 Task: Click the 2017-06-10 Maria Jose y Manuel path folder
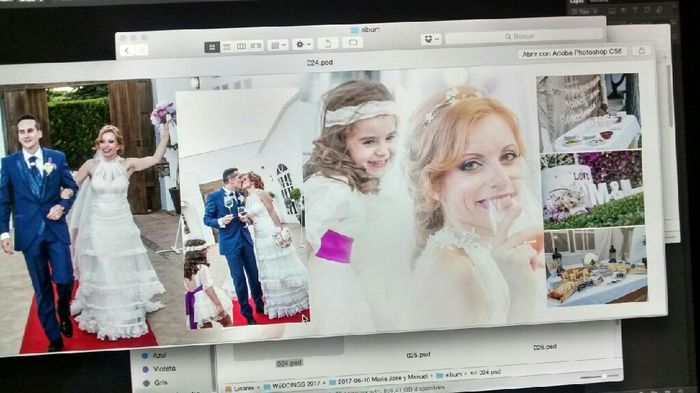pos(379,379)
